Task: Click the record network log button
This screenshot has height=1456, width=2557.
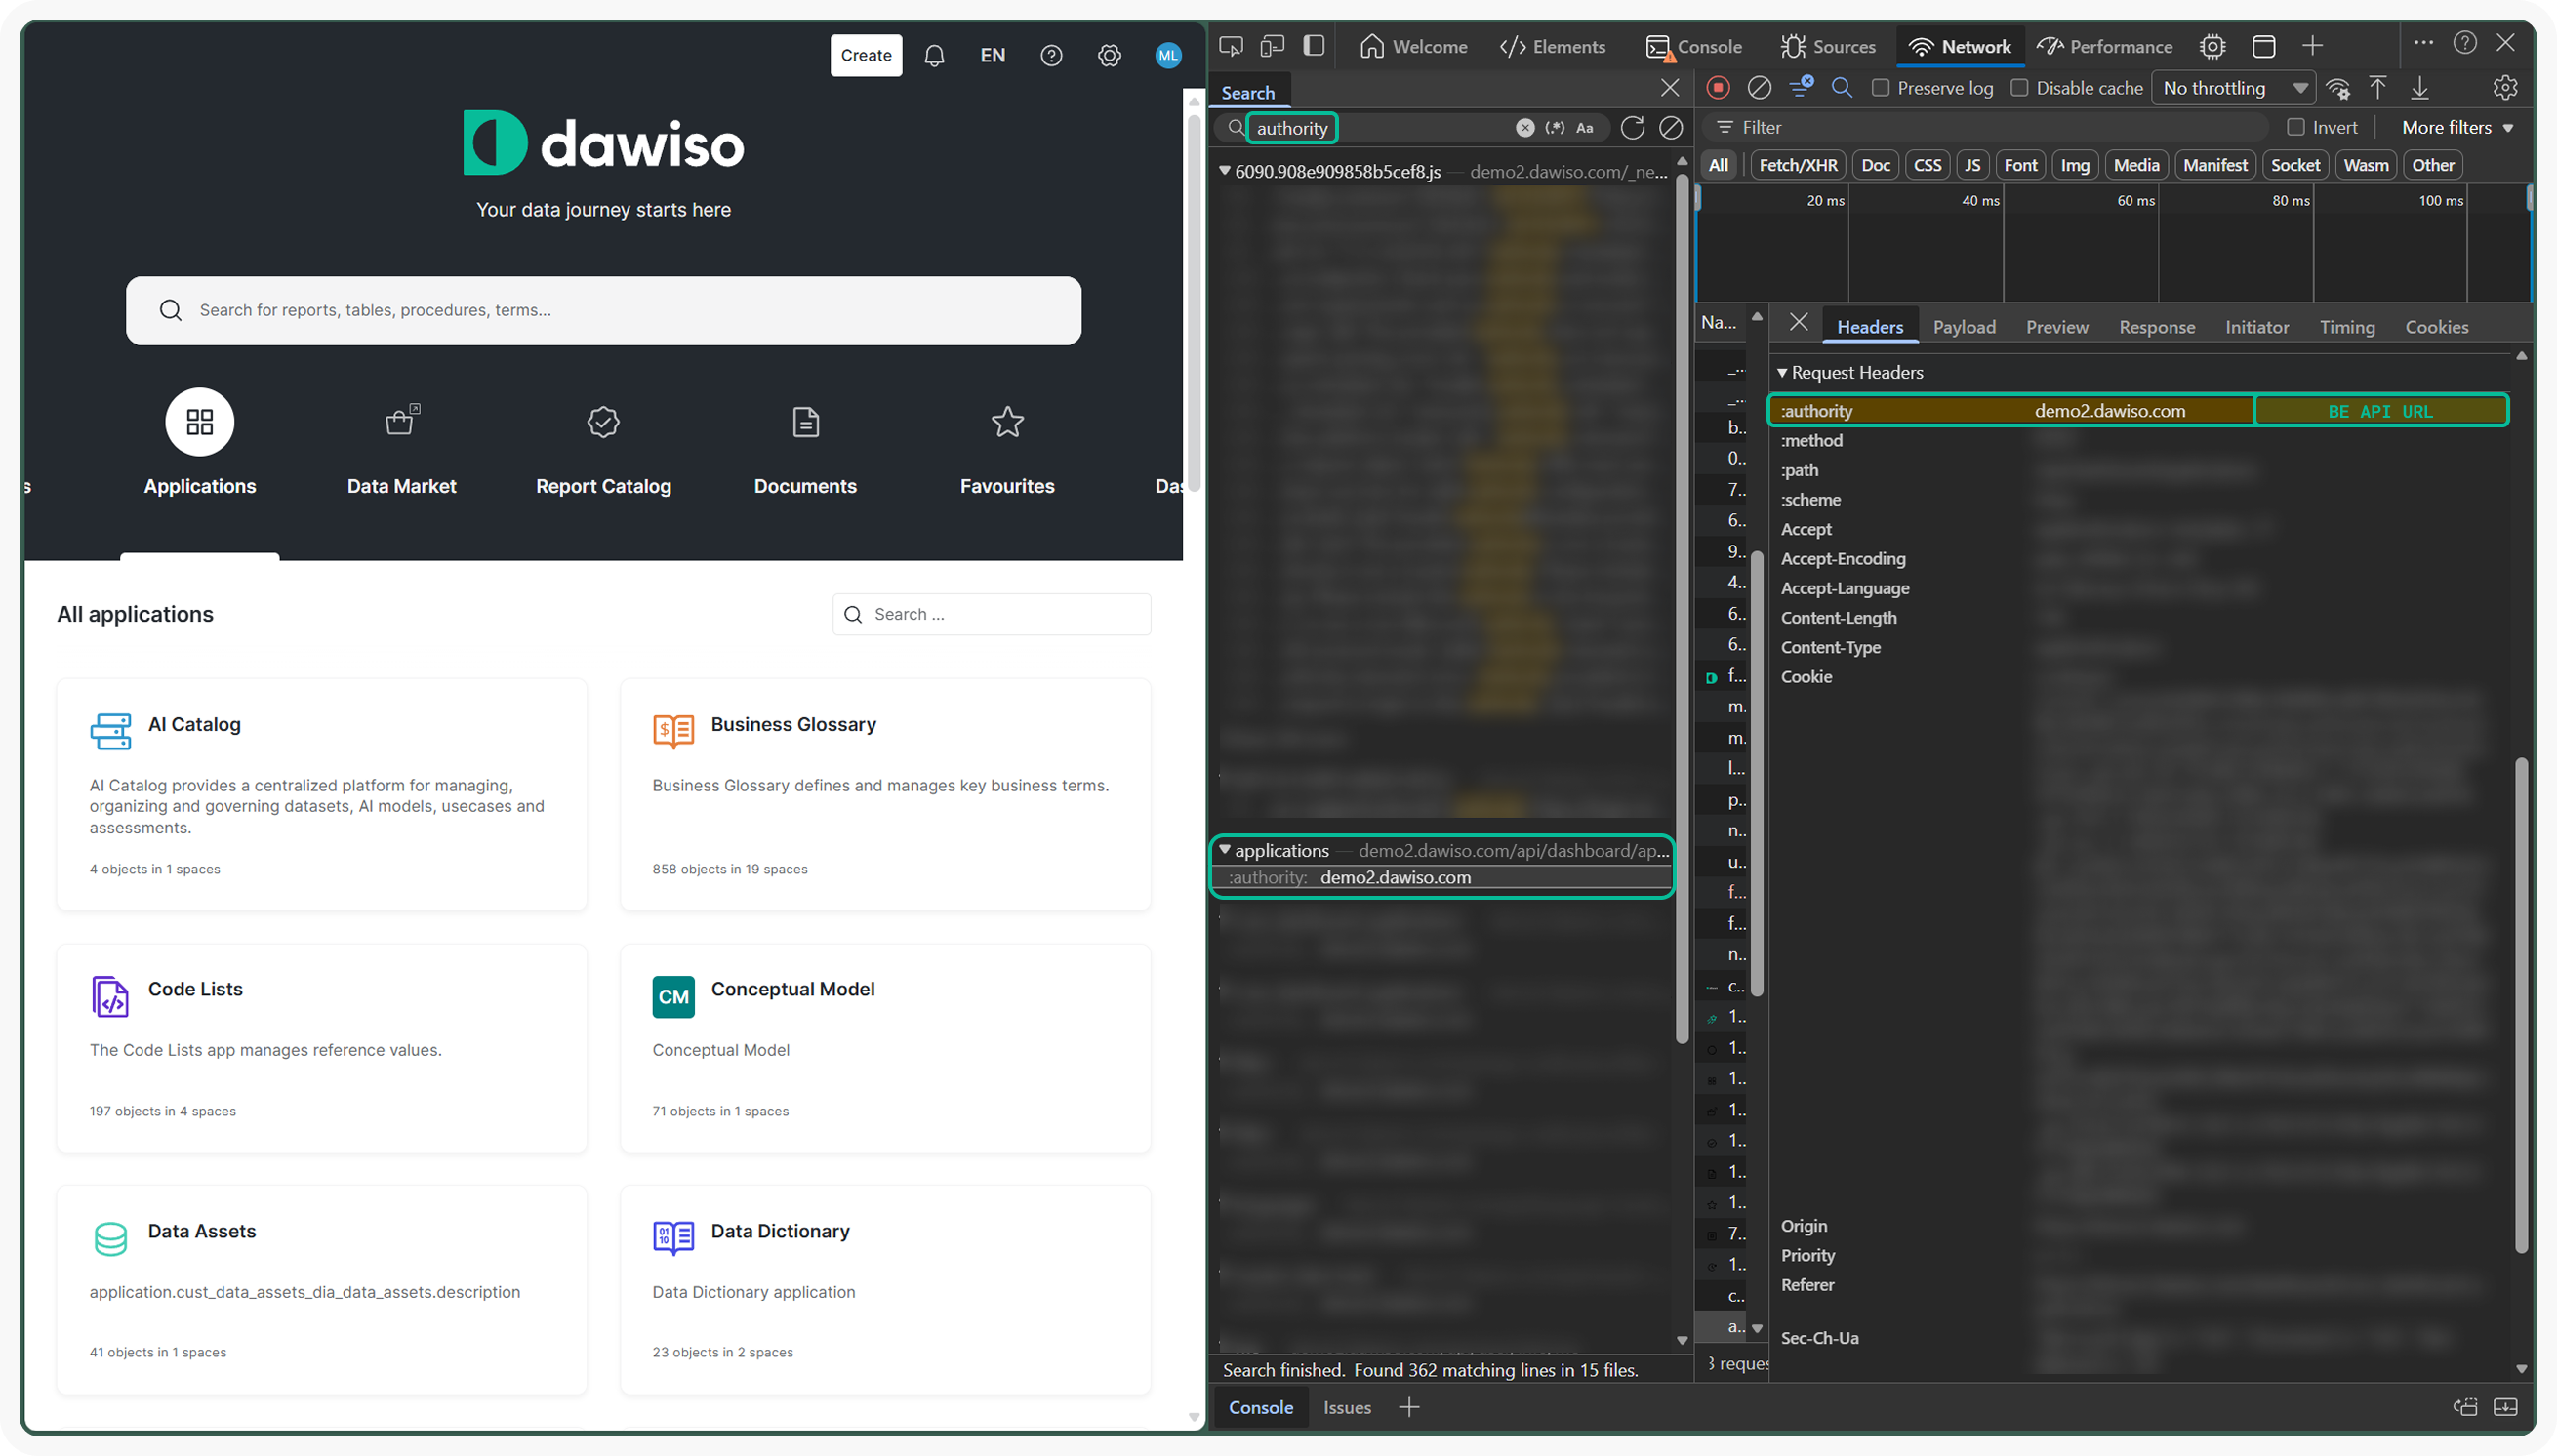Action: pos(1718,88)
